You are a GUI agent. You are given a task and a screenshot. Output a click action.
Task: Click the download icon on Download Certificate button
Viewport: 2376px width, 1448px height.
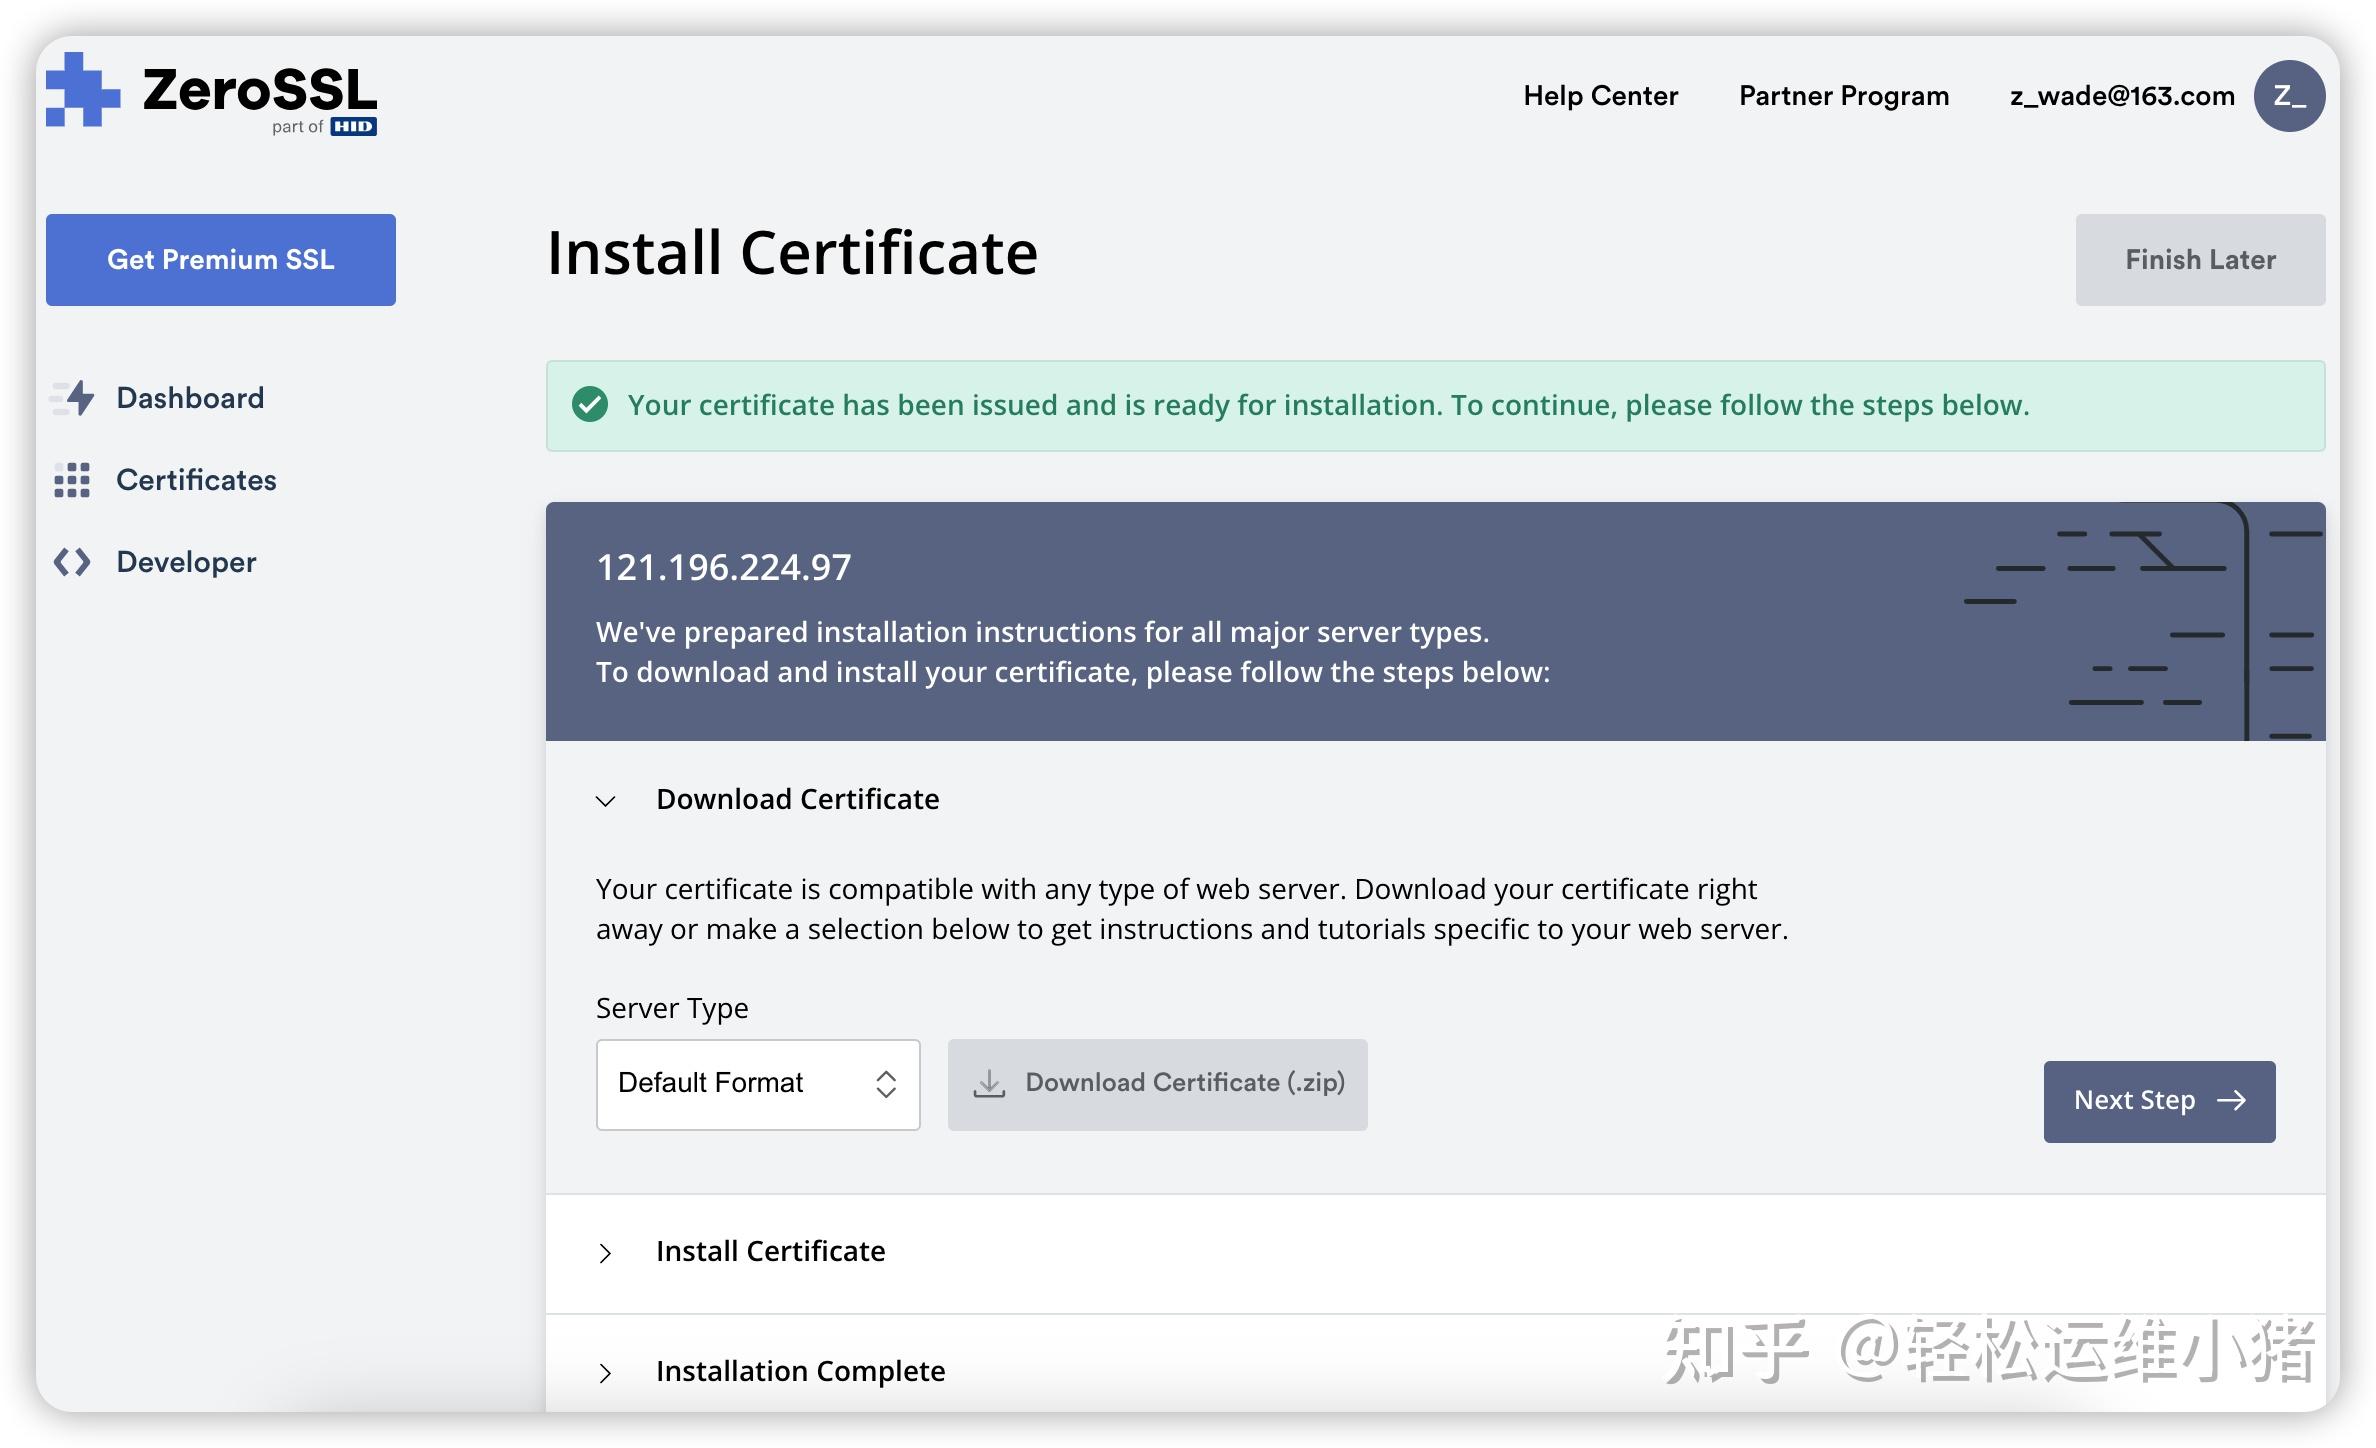(x=989, y=1083)
